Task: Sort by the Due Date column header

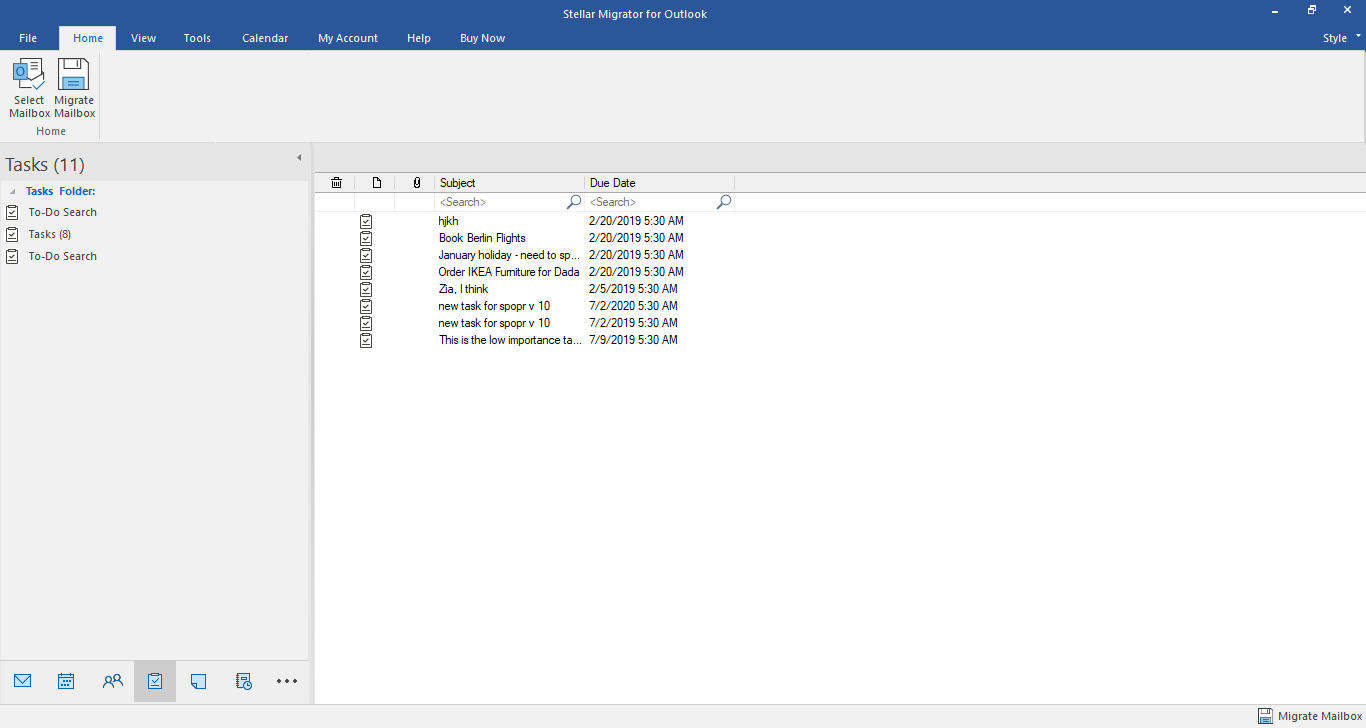Action: 660,183
